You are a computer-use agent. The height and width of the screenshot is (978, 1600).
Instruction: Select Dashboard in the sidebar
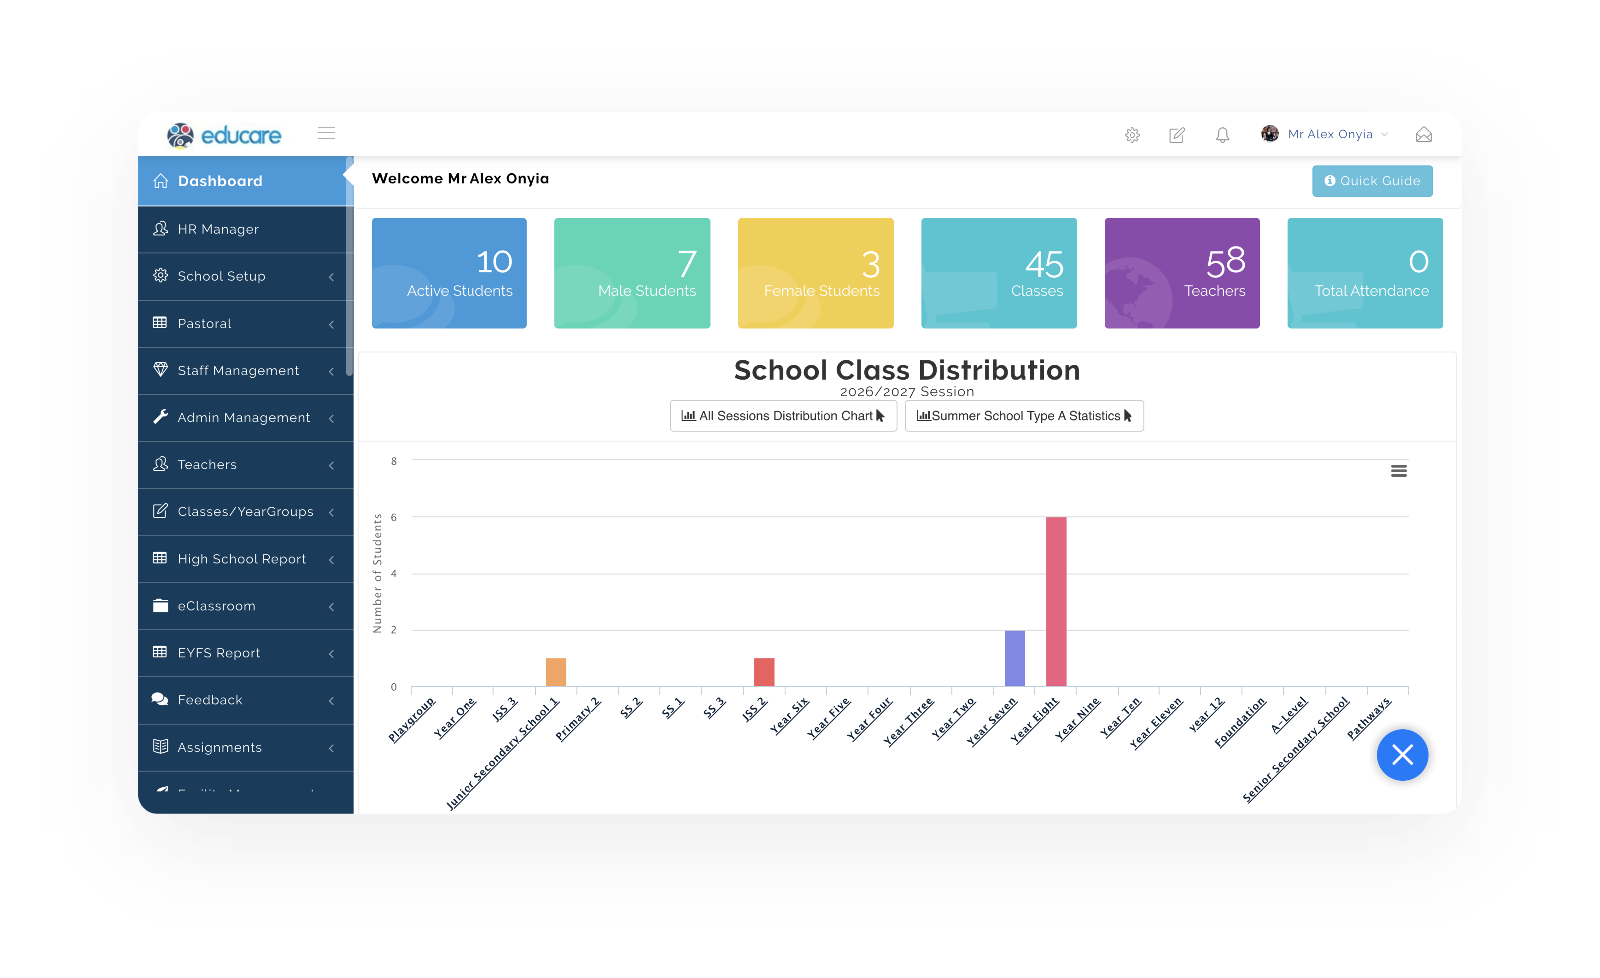click(245, 181)
